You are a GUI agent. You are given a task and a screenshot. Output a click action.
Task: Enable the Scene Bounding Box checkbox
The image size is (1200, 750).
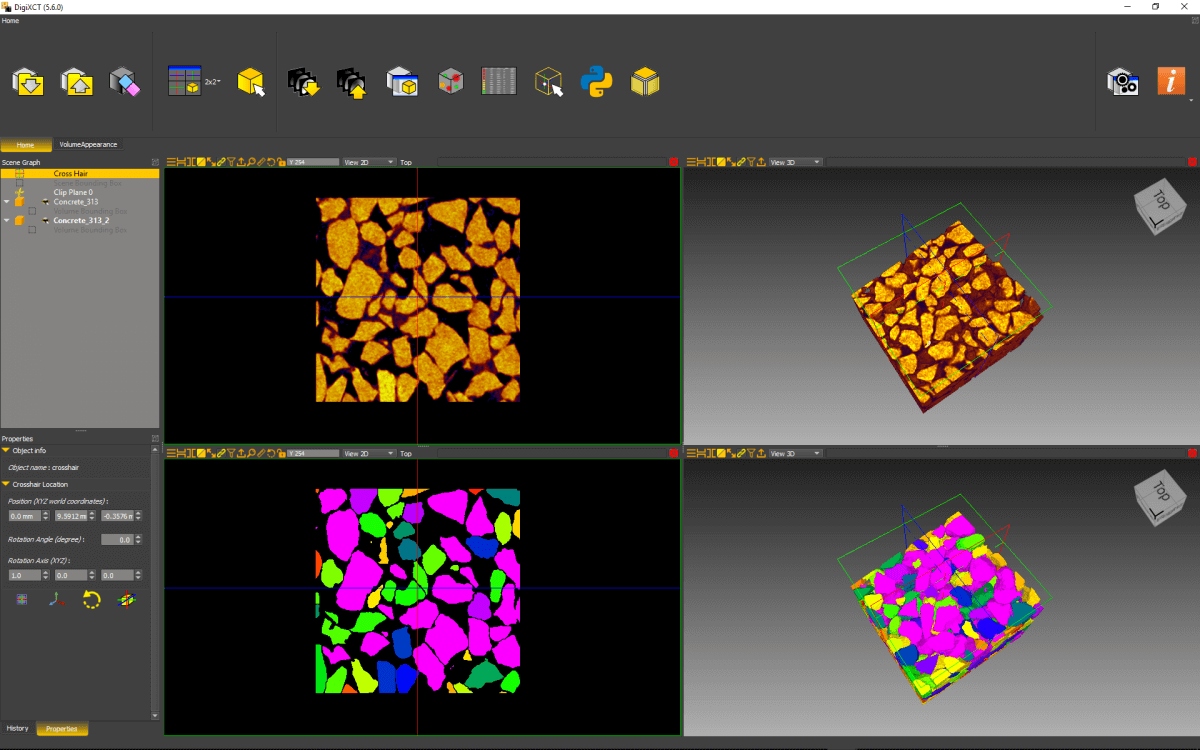pyautogui.click(x=19, y=182)
